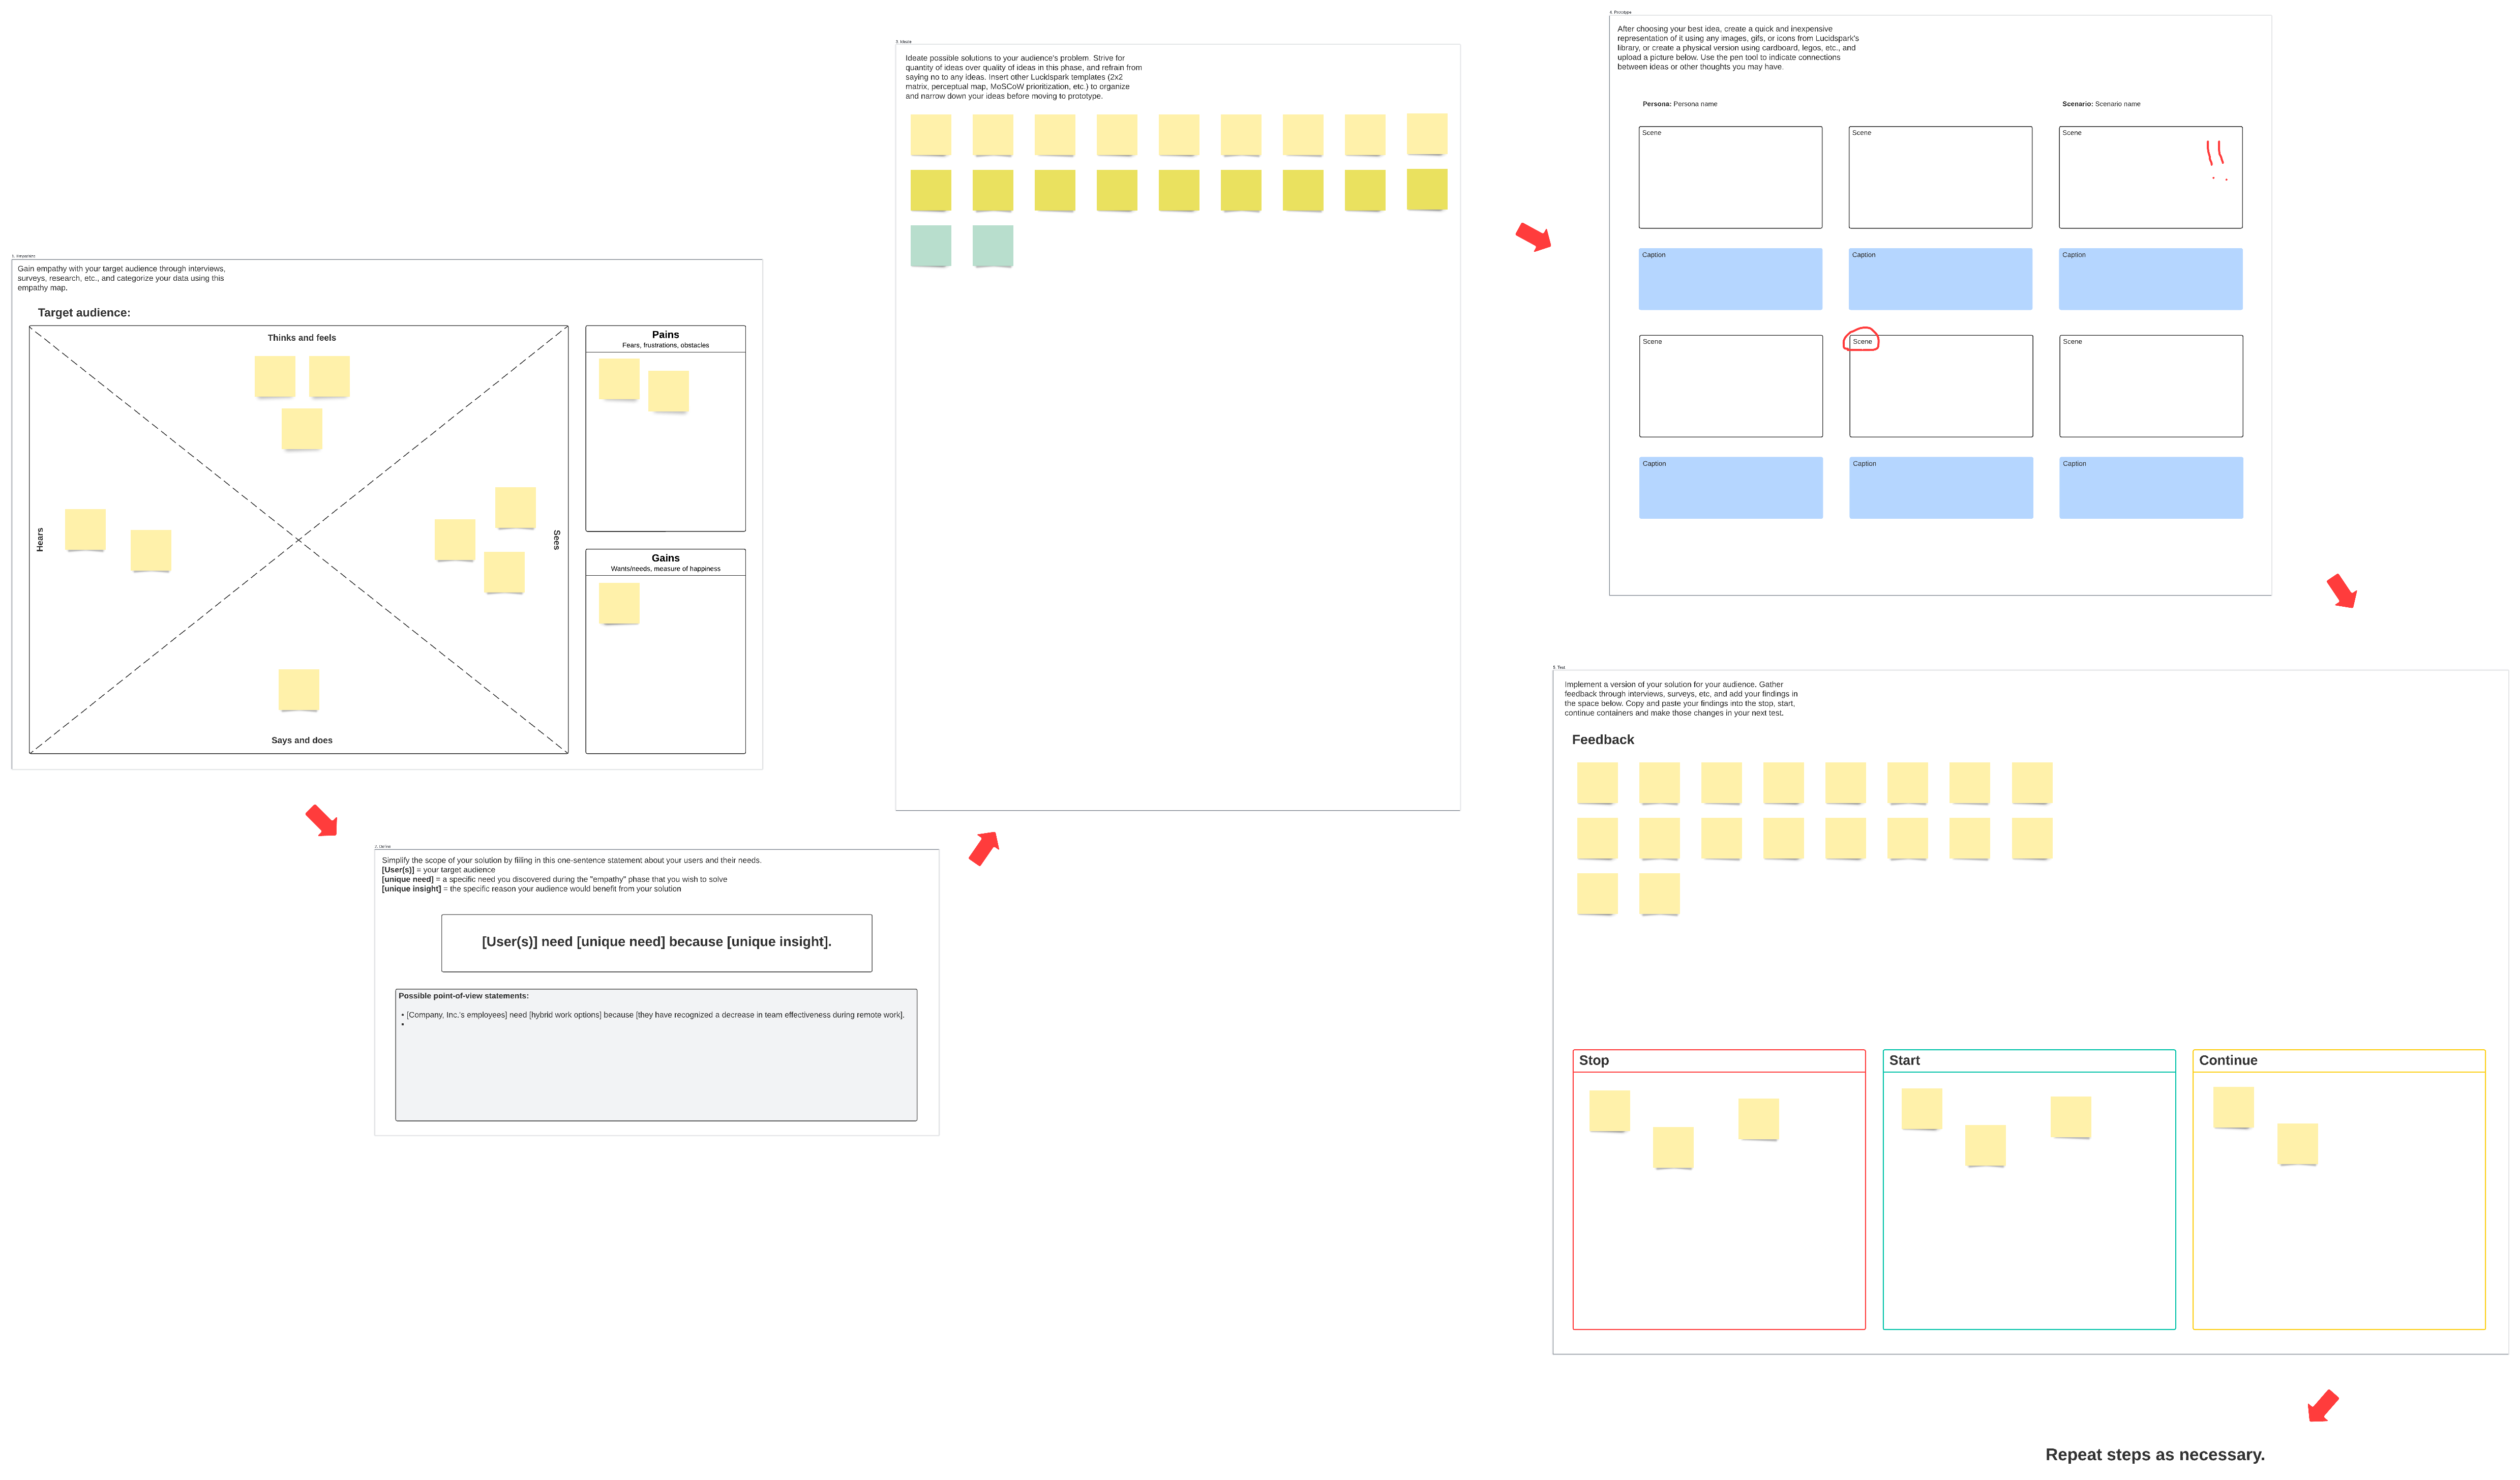The width and height of the screenshot is (2520, 1480).
Task: Click the 'Target audience:' label
Action: click(84, 313)
